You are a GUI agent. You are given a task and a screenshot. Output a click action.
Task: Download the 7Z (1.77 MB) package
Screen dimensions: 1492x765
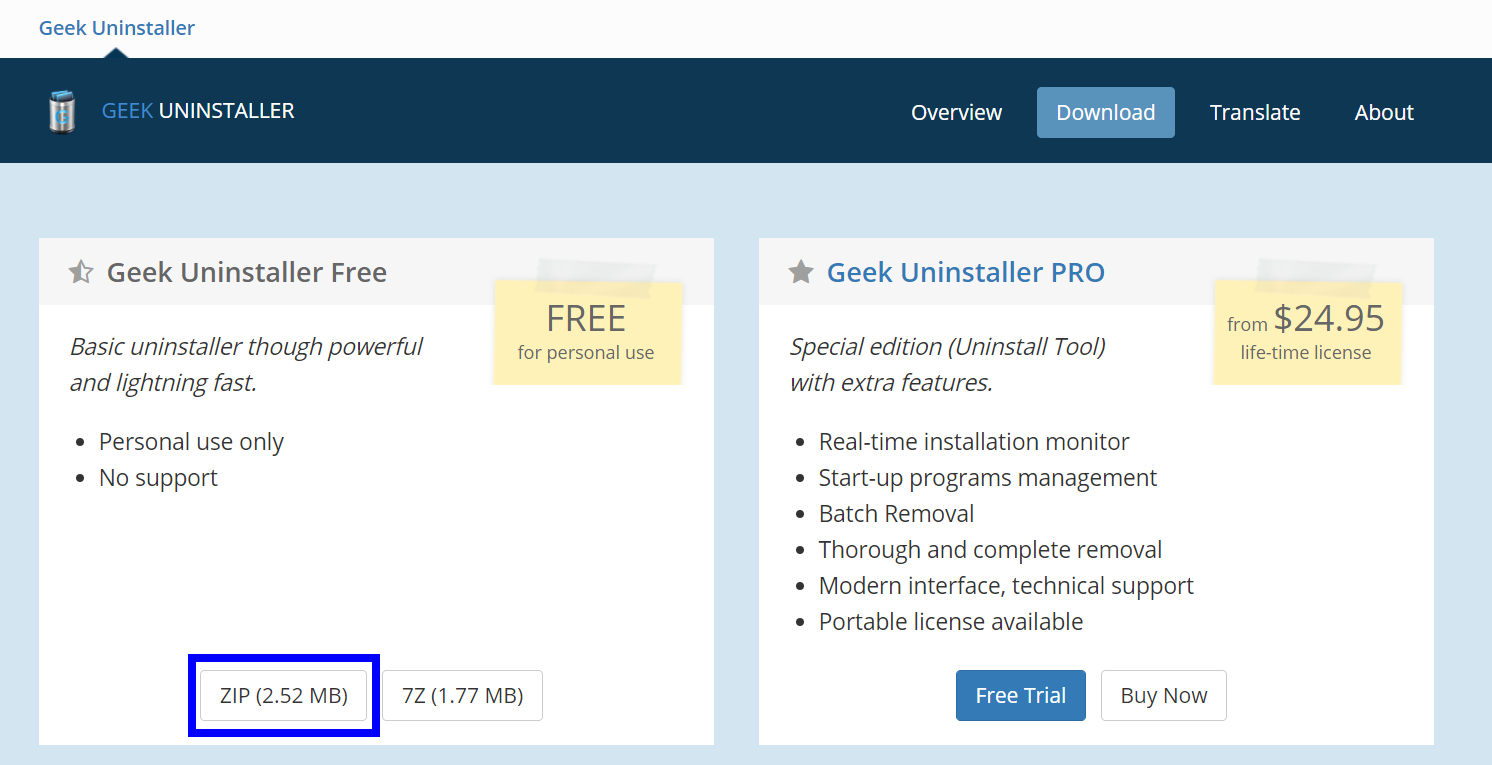[462, 695]
